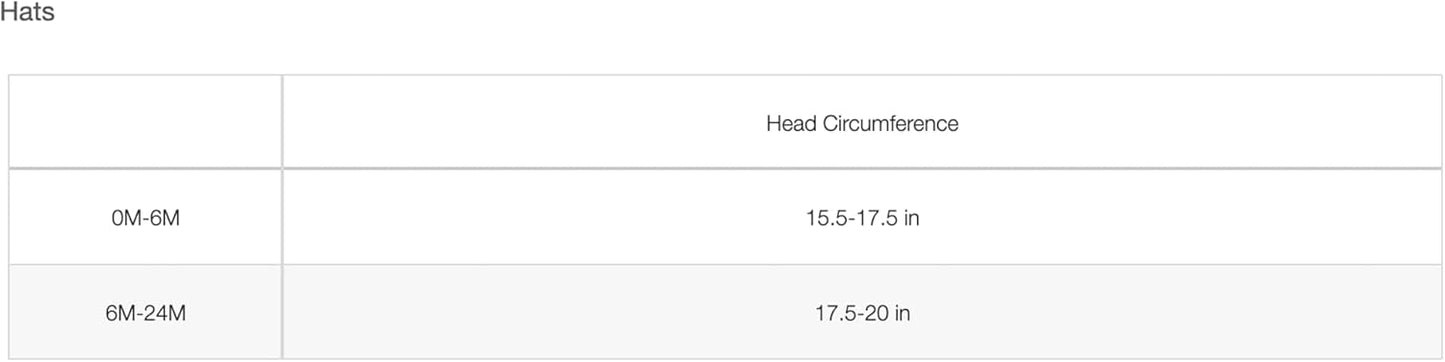
Task: Click the blank space left of Head Circumference text
Action: pos(524,122)
